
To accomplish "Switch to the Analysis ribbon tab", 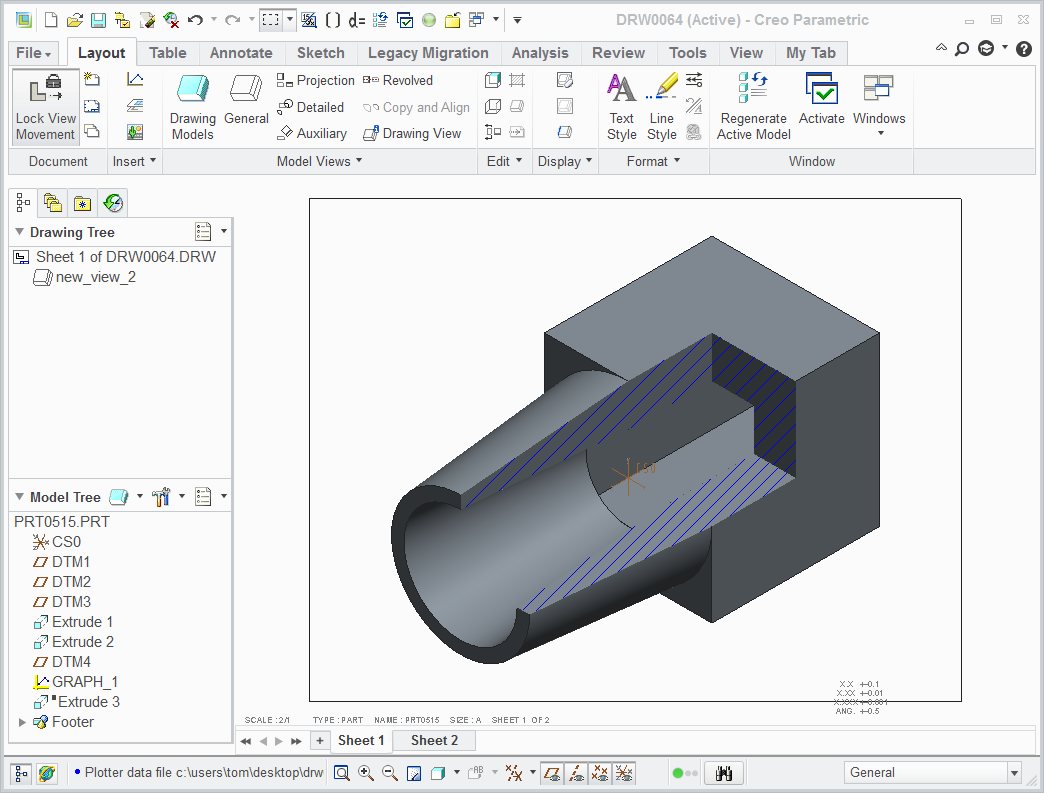I will pyautogui.click(x=540, y=53).
